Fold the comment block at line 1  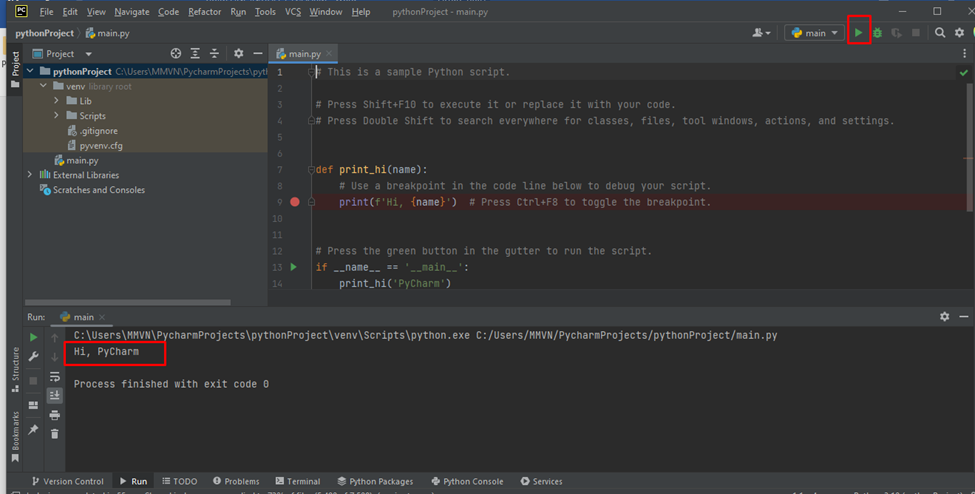tap(312, 72)
